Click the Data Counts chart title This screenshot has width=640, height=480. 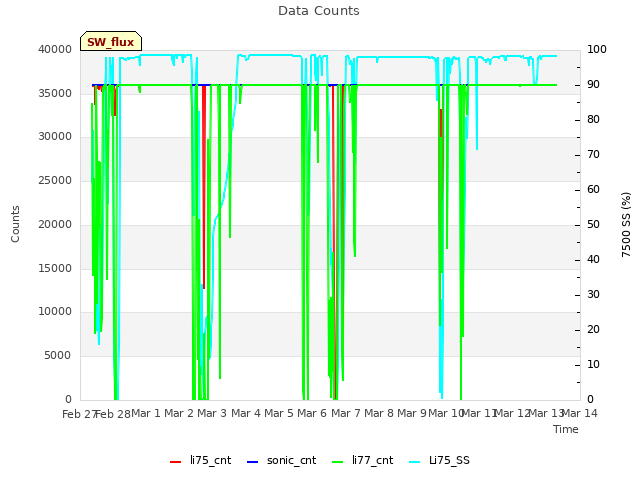319,11
